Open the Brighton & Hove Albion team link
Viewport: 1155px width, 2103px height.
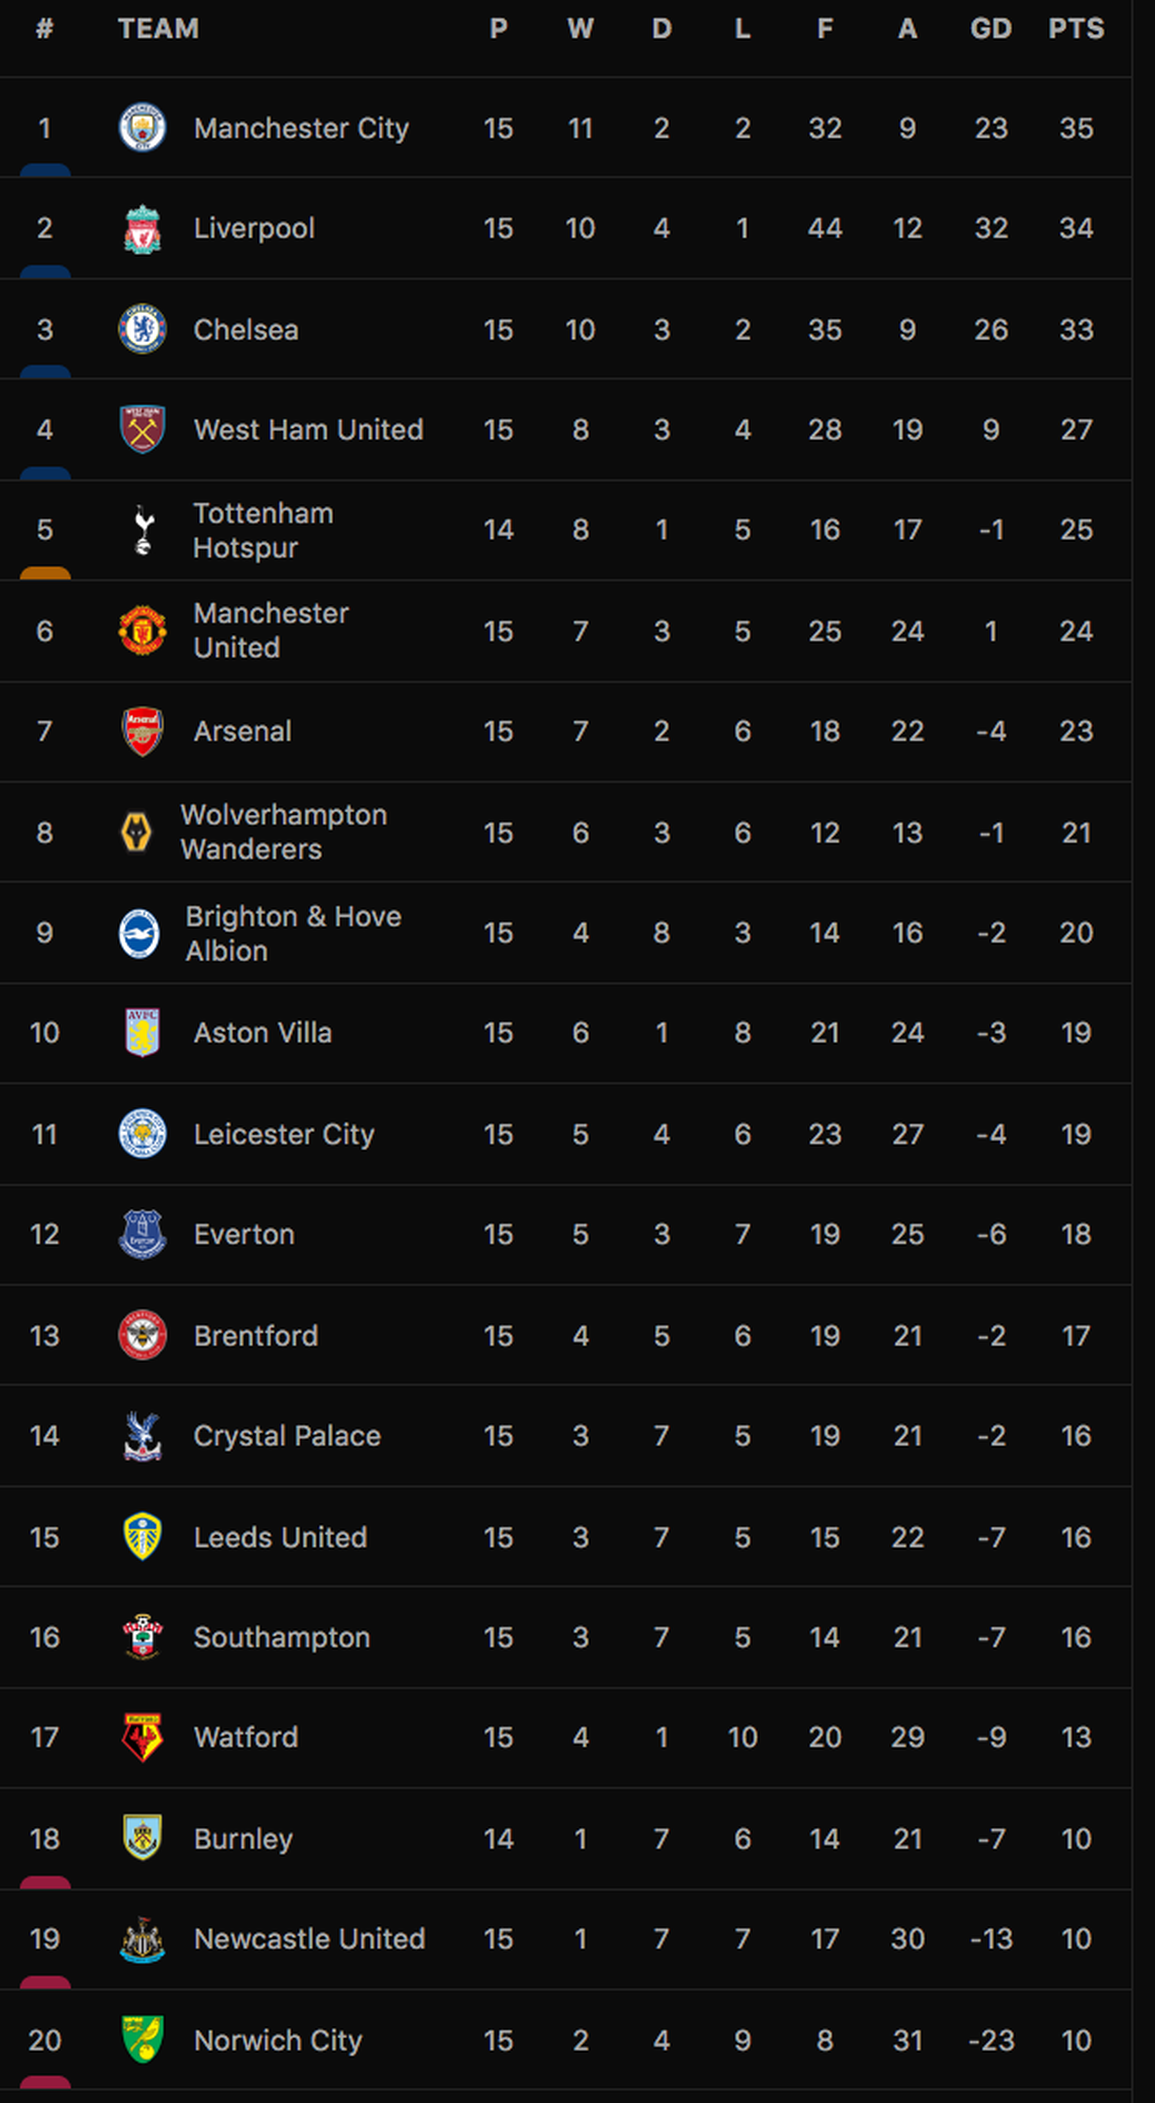coord(293,933)
